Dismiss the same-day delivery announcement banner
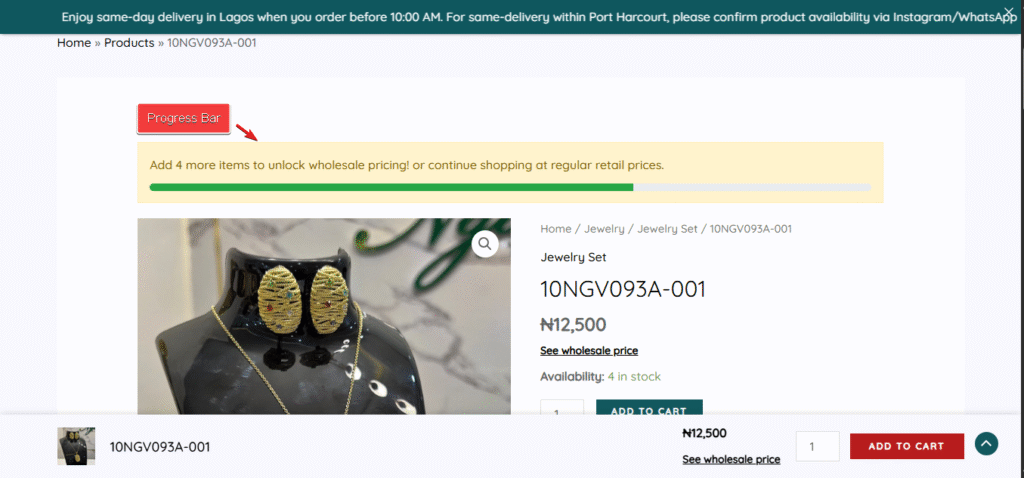 [1008, 11]
